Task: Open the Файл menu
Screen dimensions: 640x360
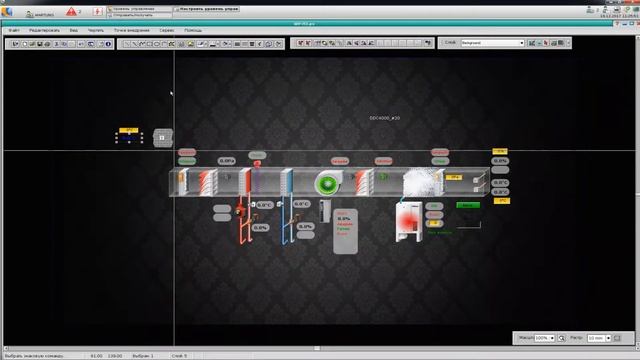Action: (14, 30)
